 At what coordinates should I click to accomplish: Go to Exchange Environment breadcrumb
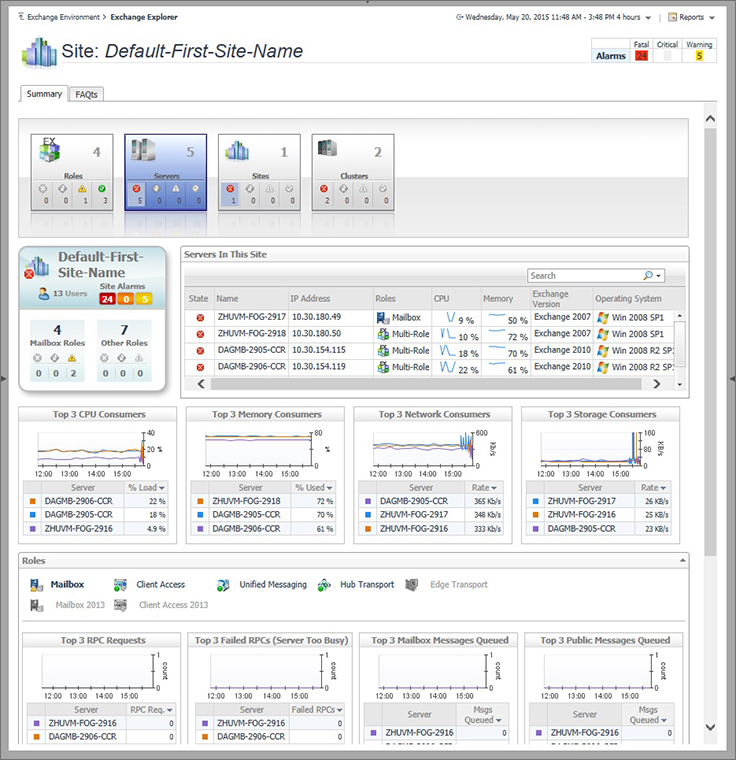(63, 17)
